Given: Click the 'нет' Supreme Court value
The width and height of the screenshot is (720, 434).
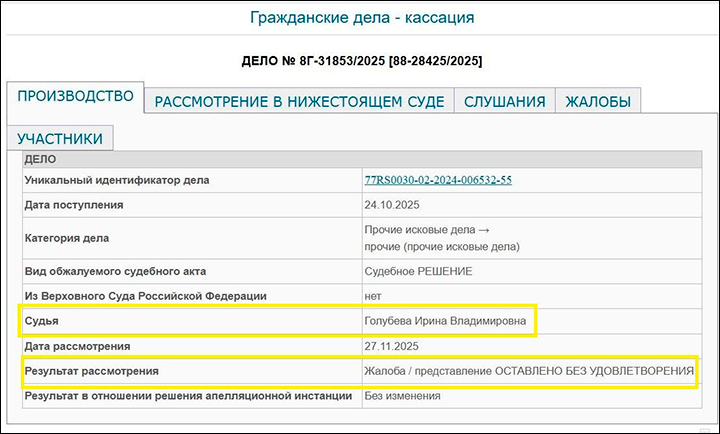Looking at the screenshot, I should pos(375,296).
